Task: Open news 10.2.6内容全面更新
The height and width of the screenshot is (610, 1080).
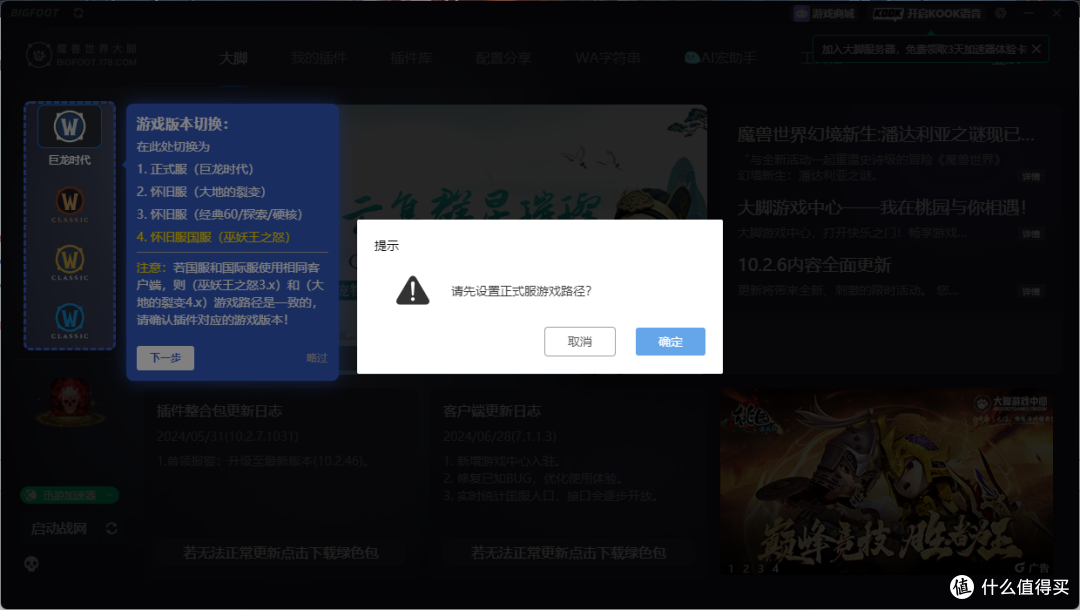Action: (x=814, y=265)
